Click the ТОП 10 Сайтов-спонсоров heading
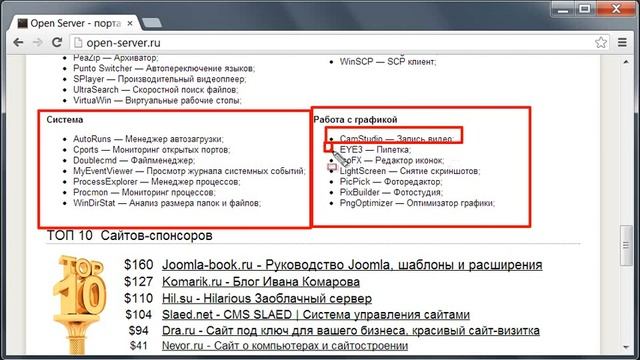Viewport: 640px width, 360px height. 130,236
